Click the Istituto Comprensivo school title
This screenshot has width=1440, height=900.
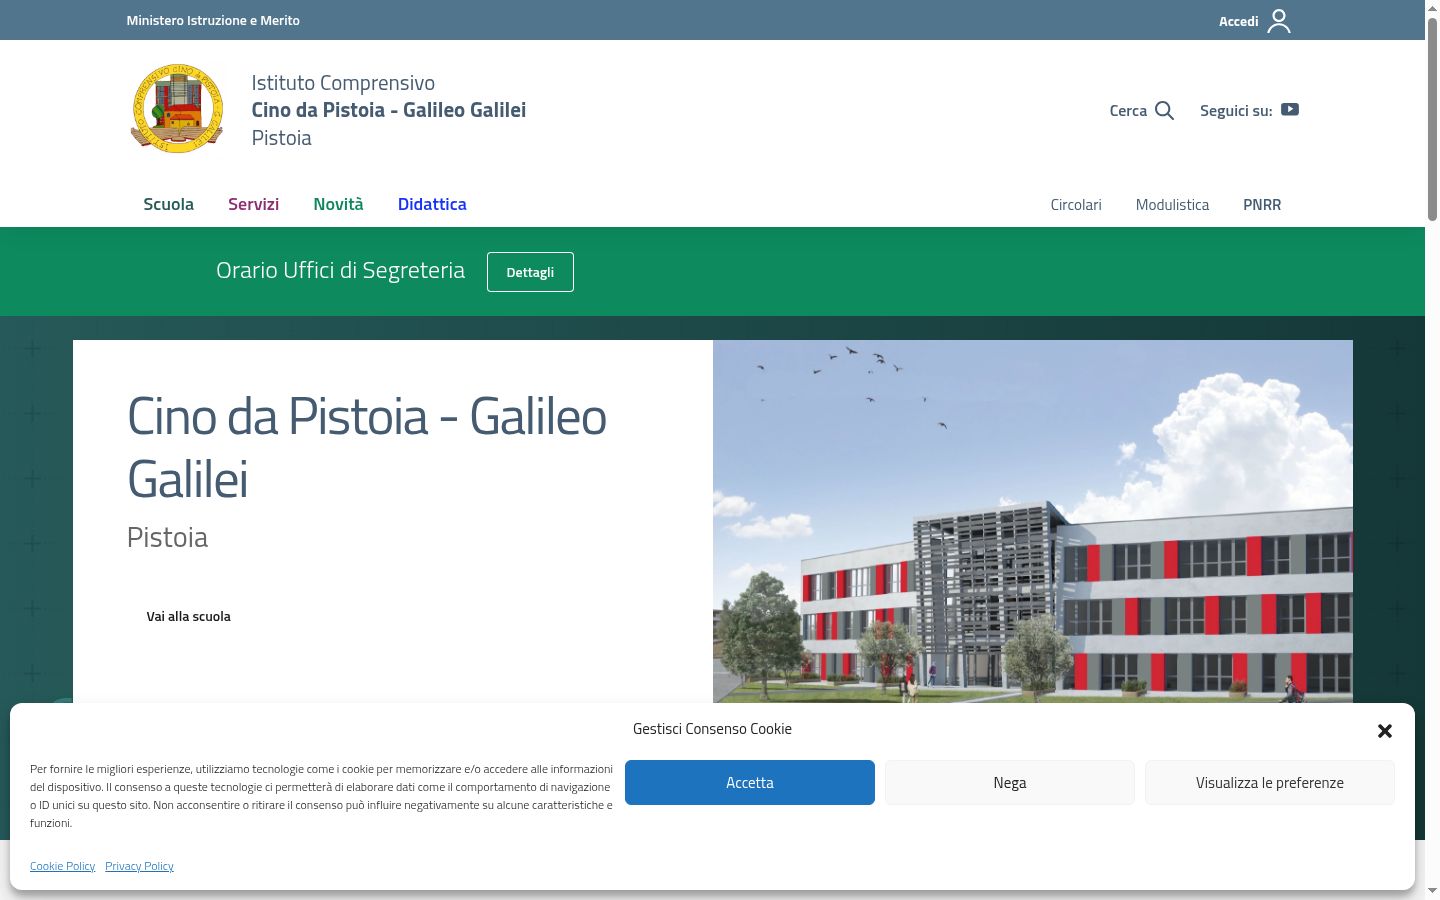[388, 110]
